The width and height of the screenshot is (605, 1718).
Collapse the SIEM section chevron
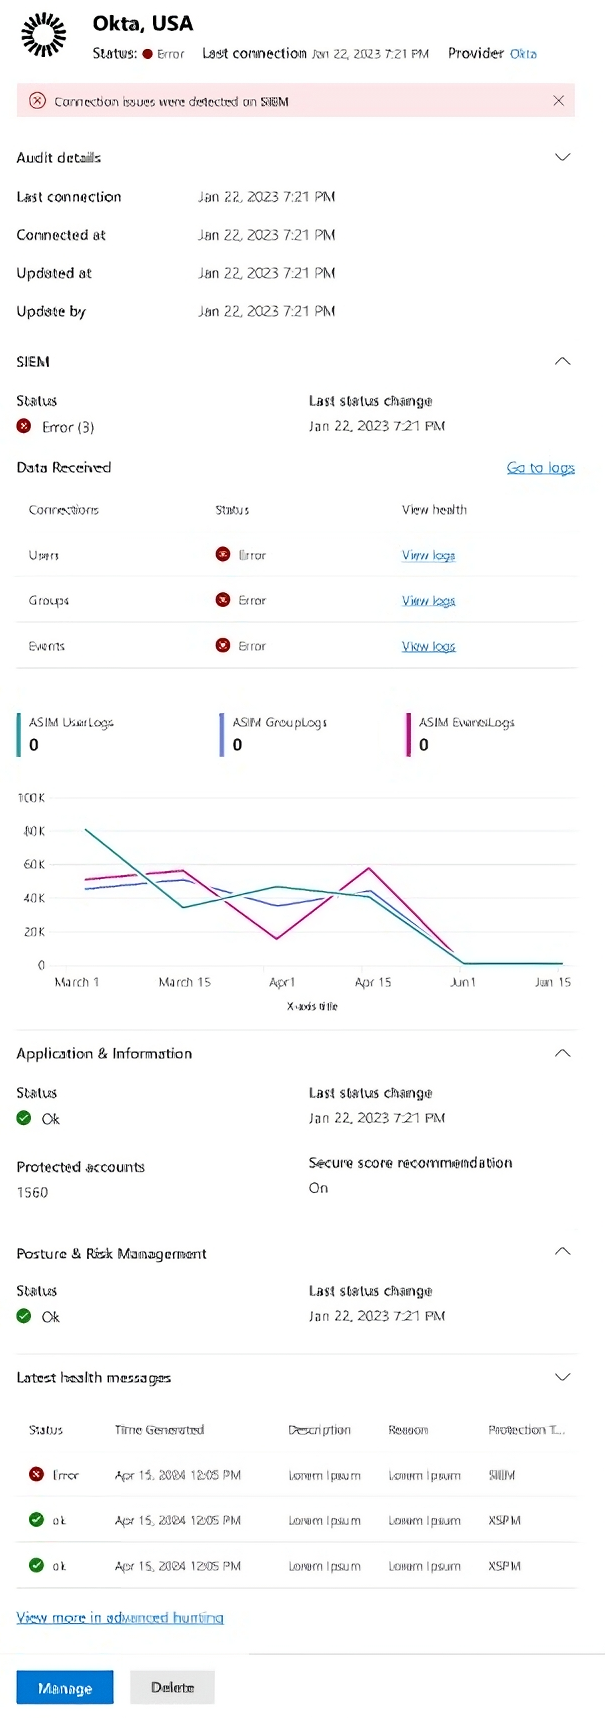pyautogui.click(x=563, y=361)
